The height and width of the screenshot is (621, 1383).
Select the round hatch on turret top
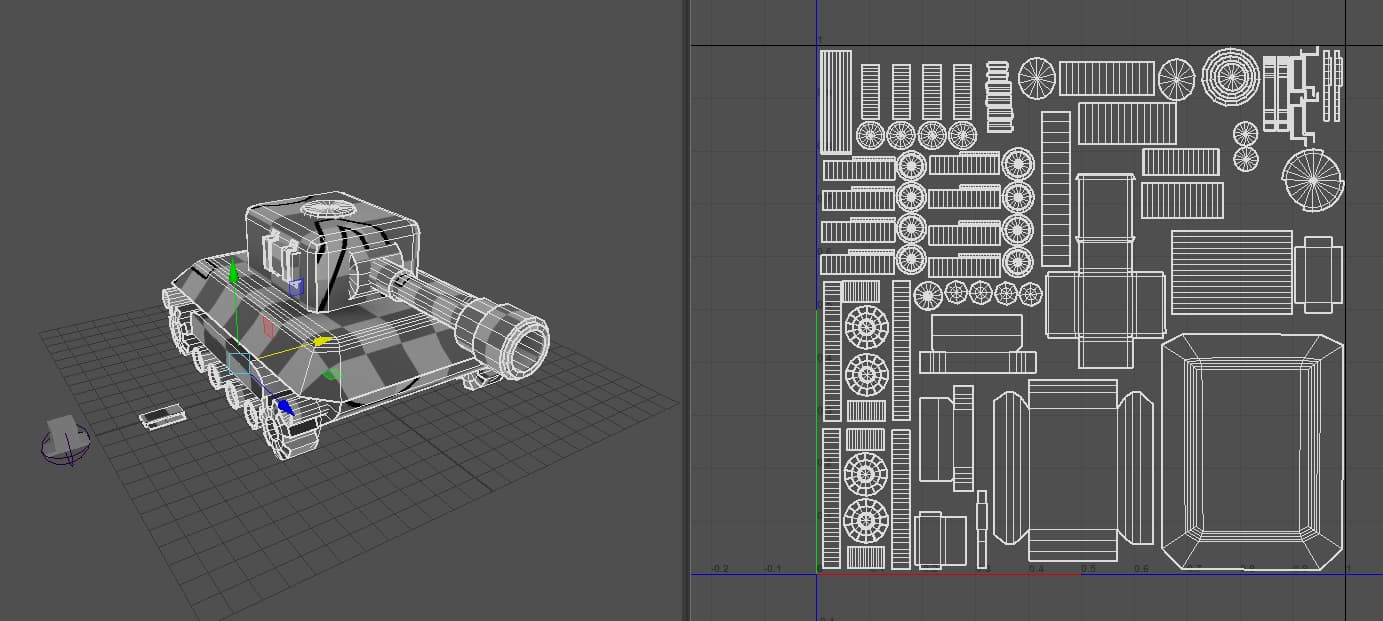click(325, 209)
